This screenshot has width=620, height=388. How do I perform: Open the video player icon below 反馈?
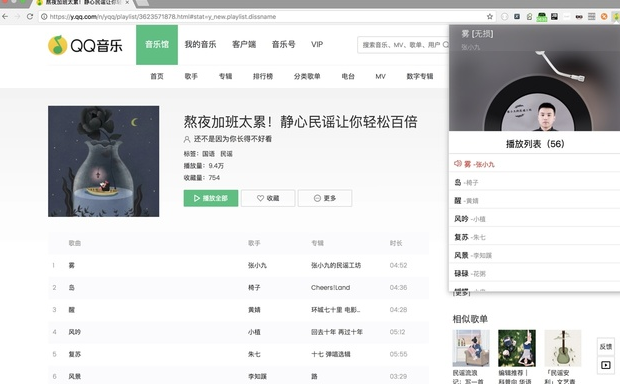coord(605,365)
